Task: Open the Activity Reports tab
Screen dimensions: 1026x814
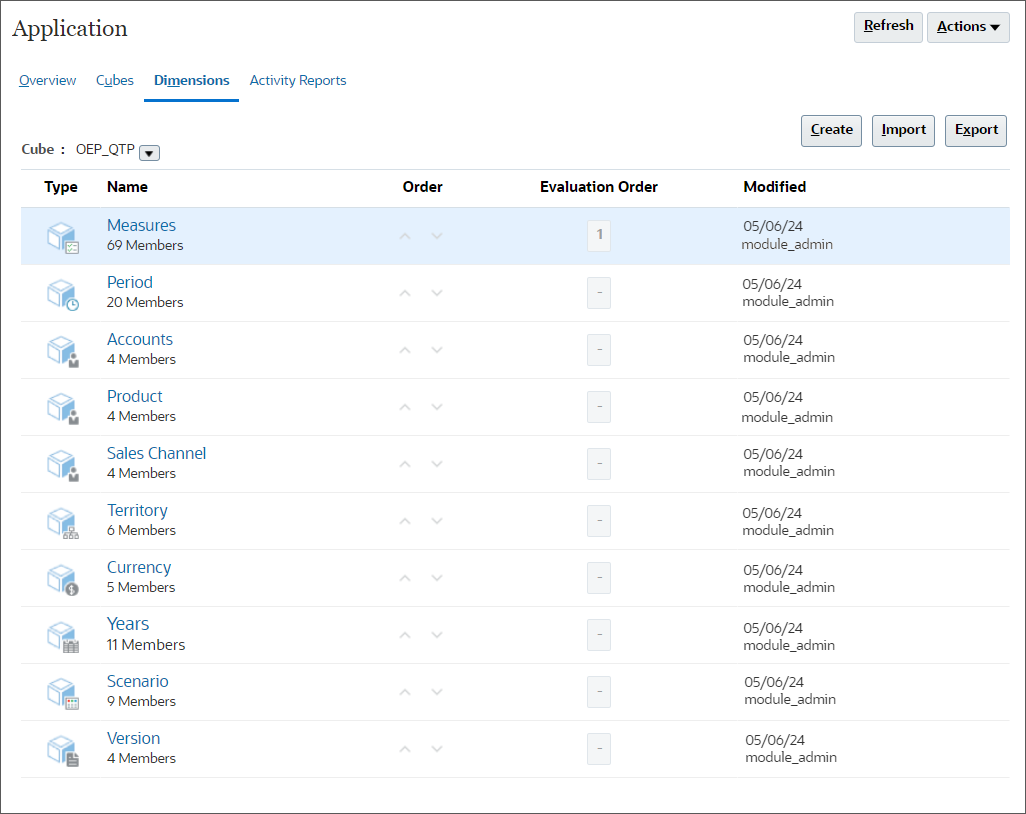Action: [297, 80]
